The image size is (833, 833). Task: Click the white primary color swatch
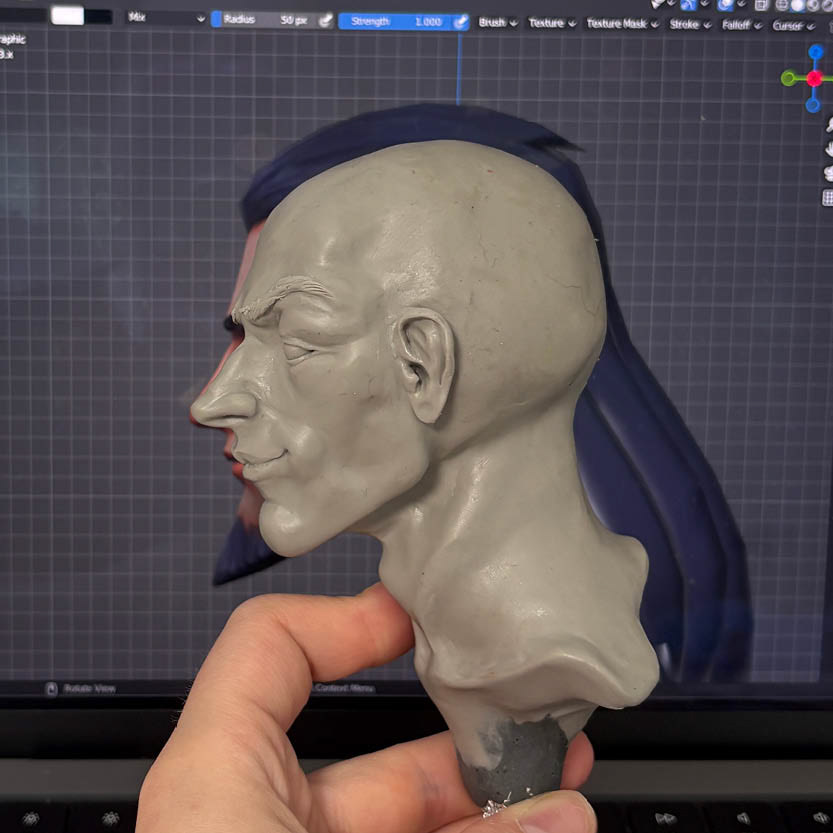67,16
